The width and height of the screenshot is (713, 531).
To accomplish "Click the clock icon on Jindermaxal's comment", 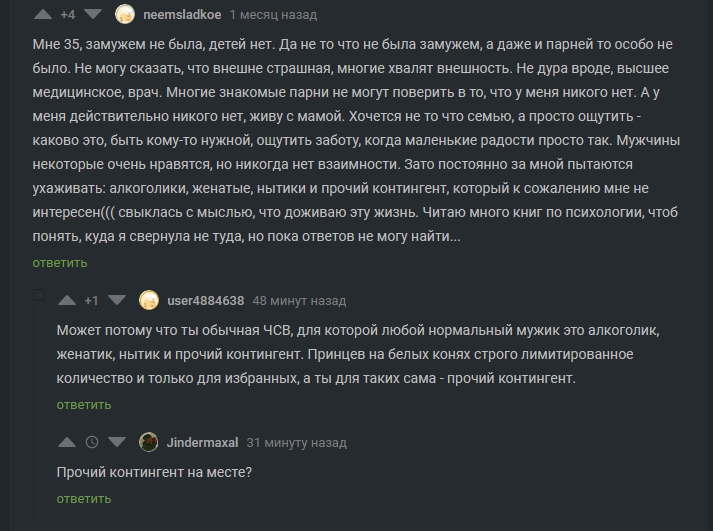I will [92, 442].
